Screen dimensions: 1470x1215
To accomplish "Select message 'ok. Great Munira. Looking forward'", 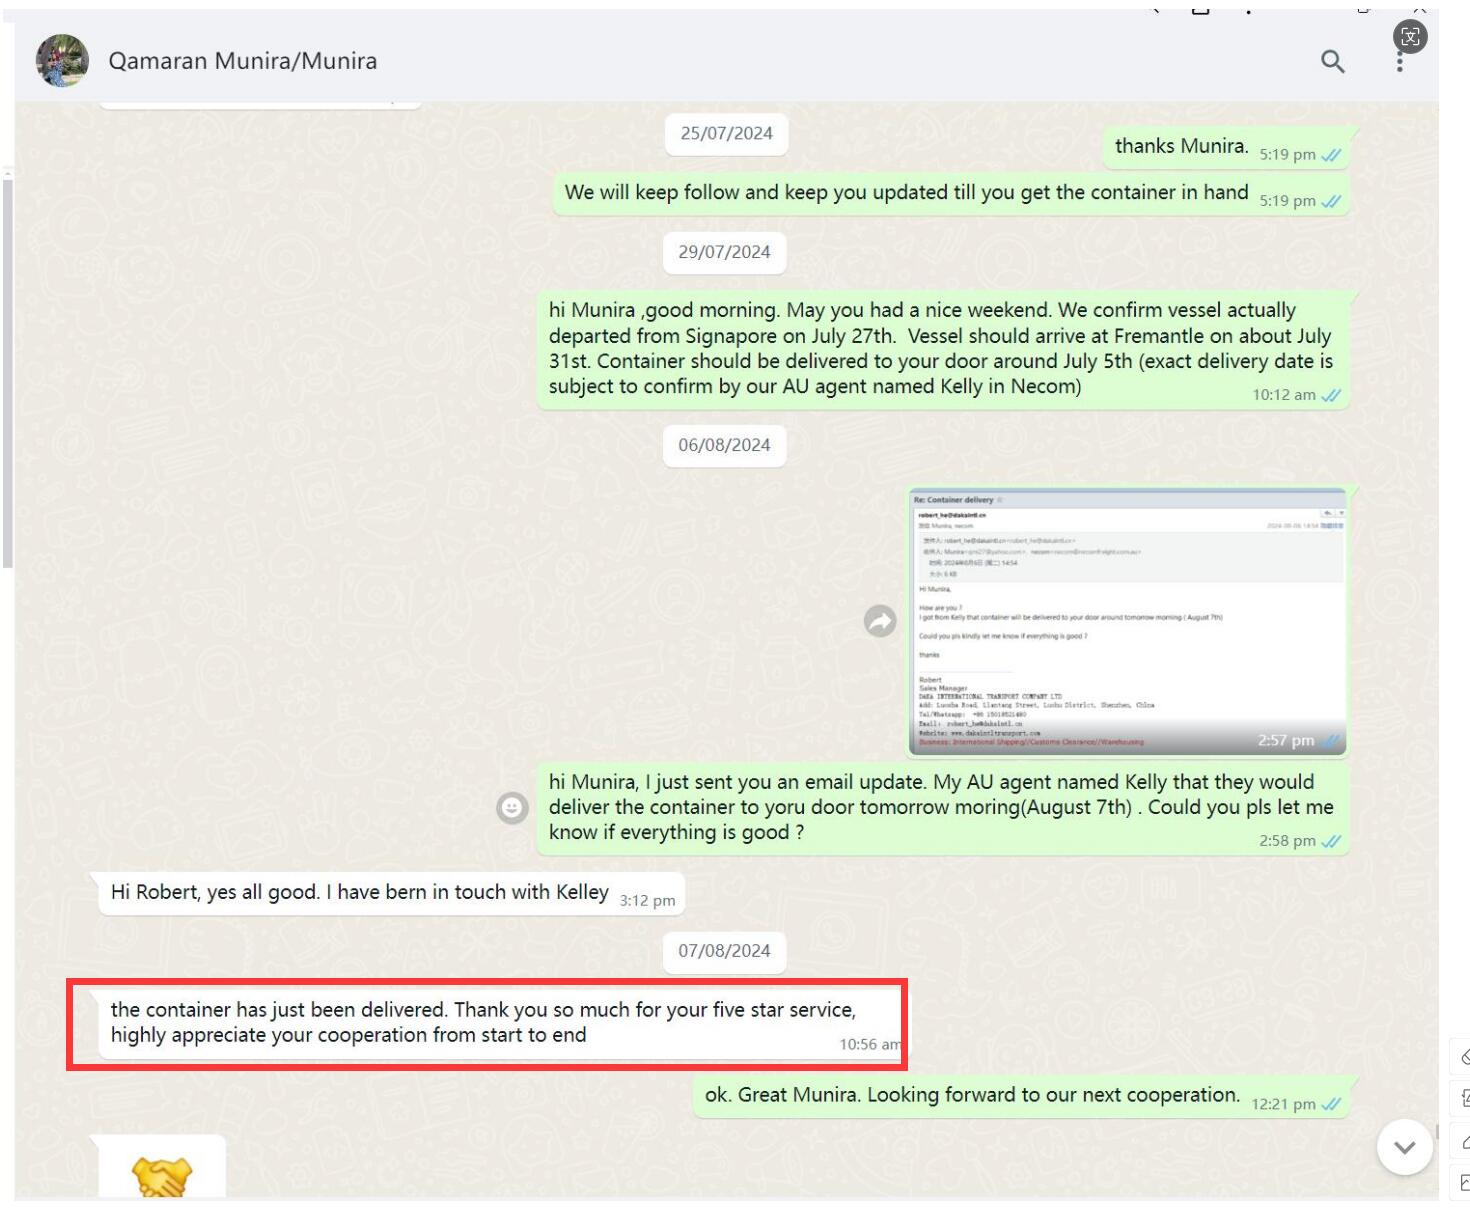I will pyautogui.click(x=1023, y=1097).
